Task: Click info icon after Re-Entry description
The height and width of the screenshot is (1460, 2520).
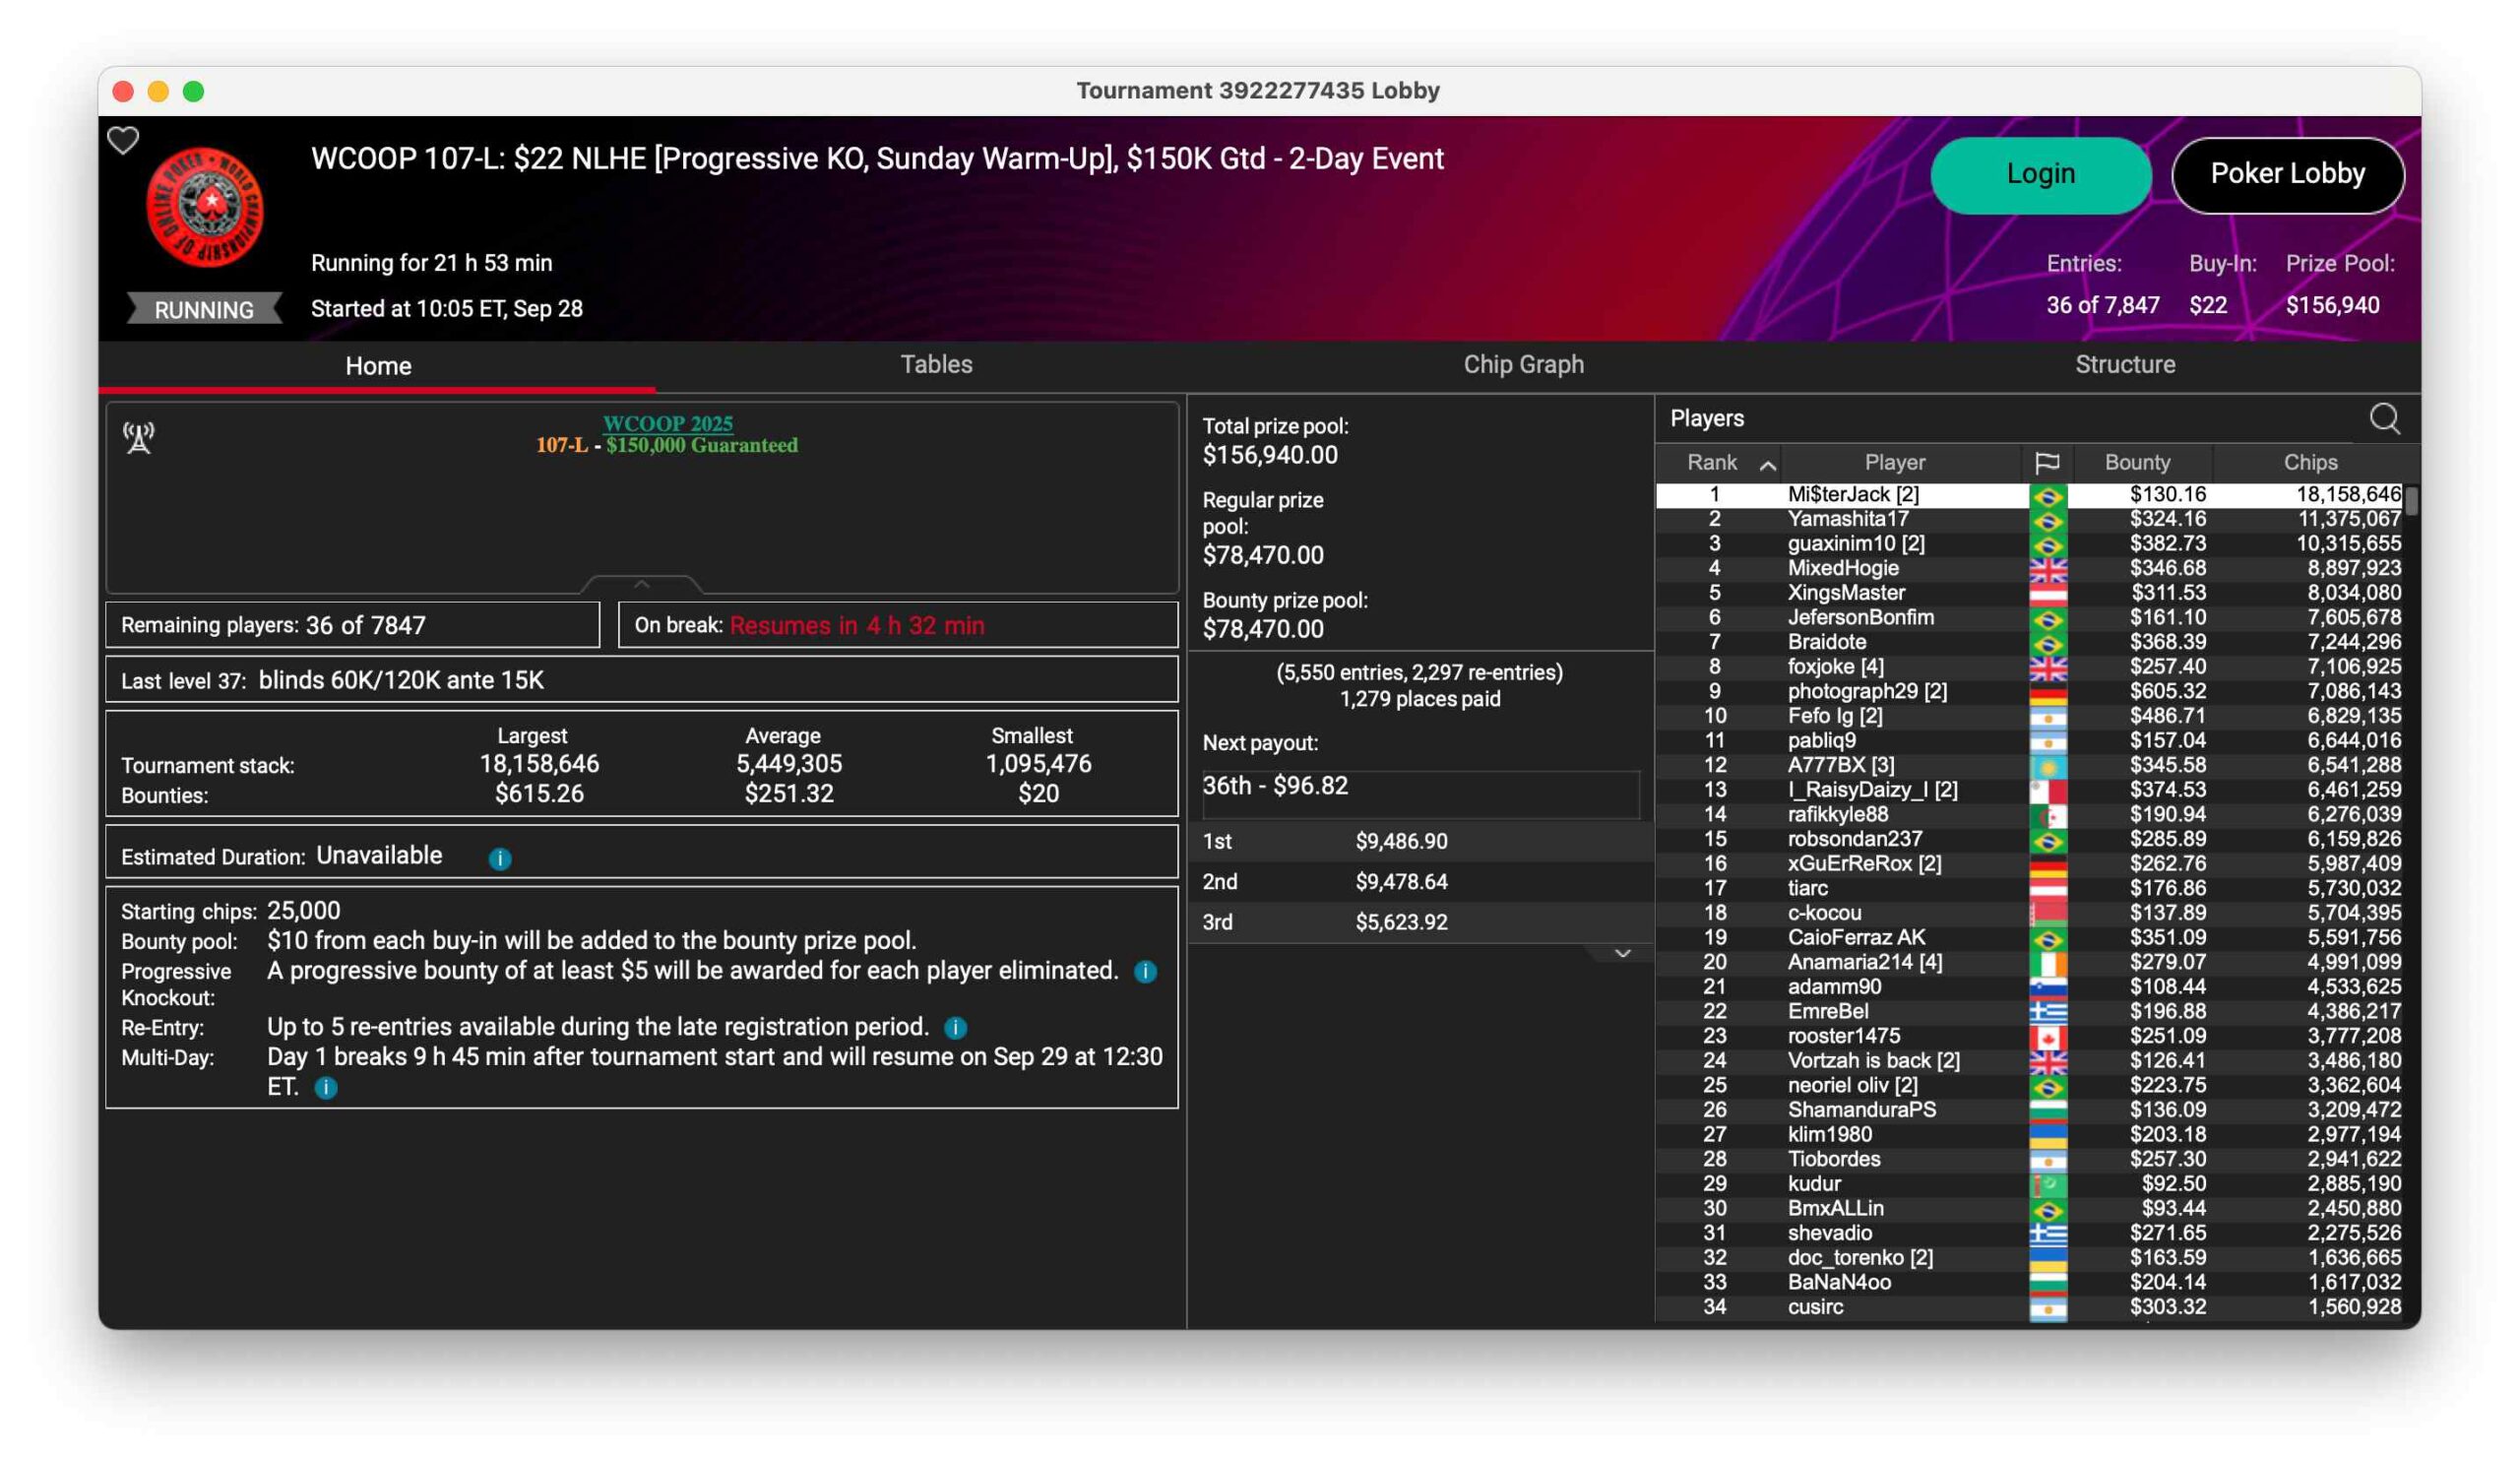Action: (956, 1028)
